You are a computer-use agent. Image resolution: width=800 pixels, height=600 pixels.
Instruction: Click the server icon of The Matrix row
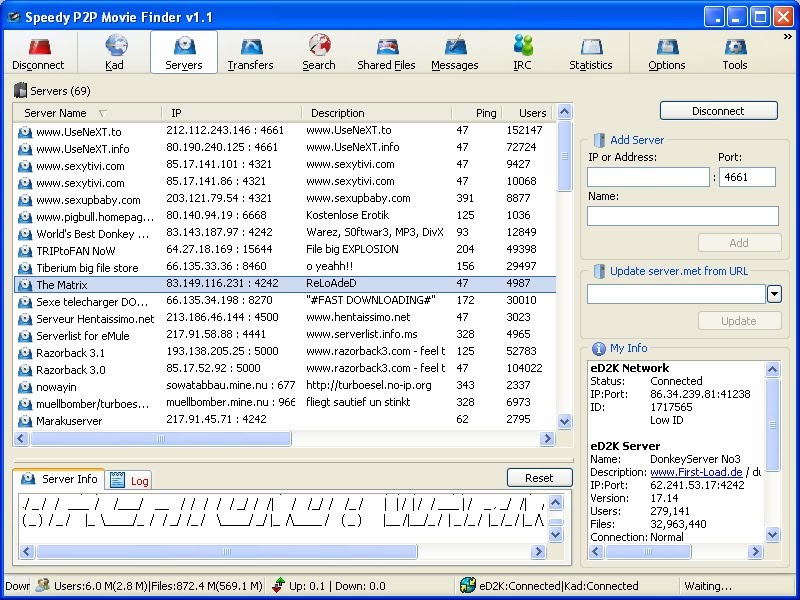(x=25, y=285)
